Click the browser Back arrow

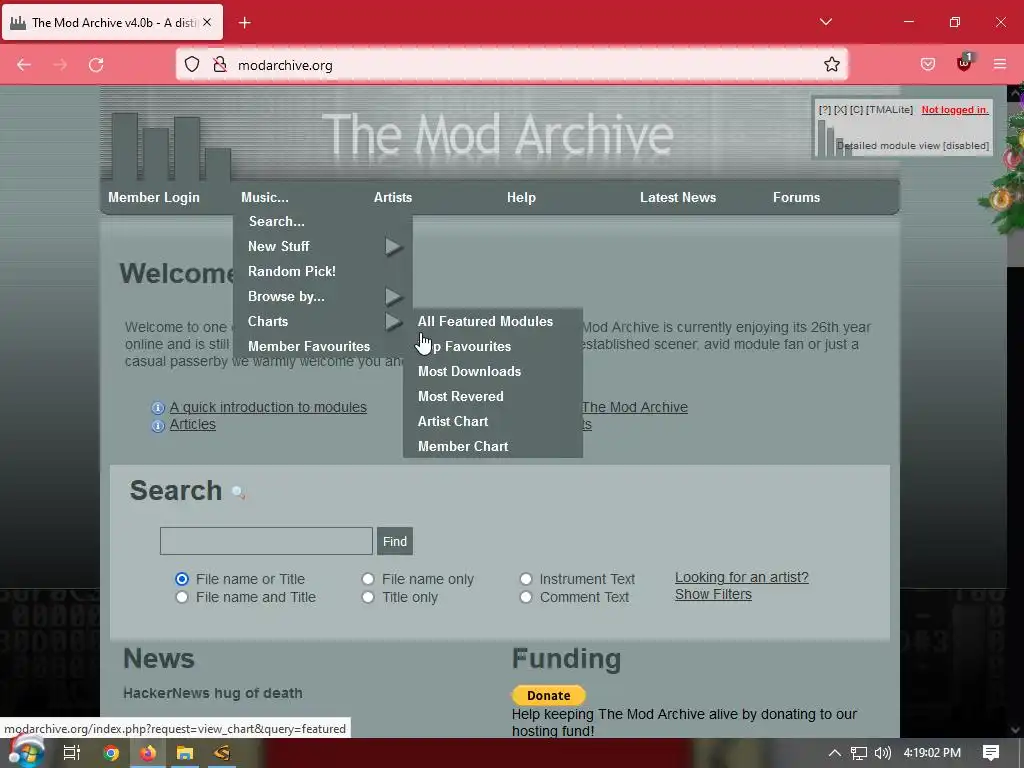24,65
